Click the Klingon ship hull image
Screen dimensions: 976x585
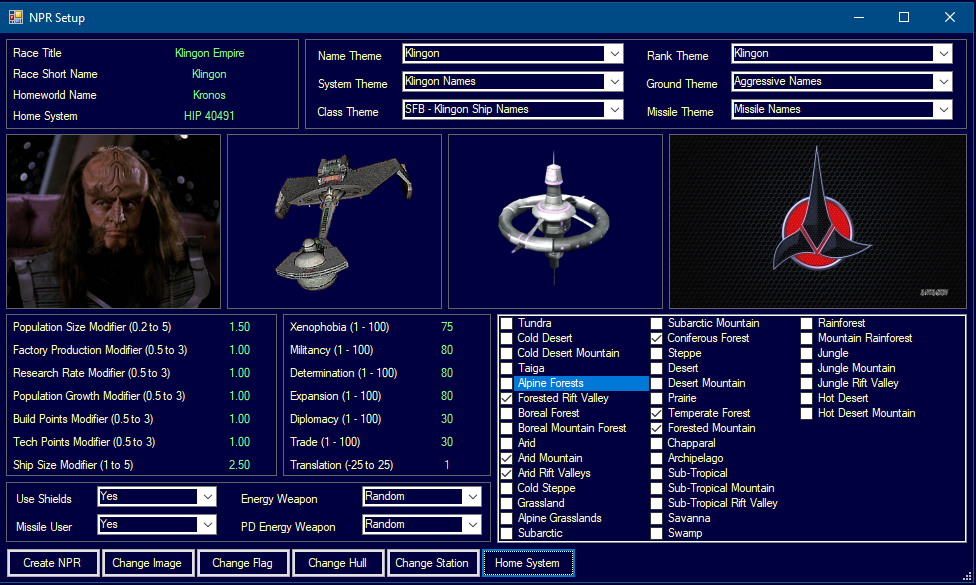pos(334,222)
